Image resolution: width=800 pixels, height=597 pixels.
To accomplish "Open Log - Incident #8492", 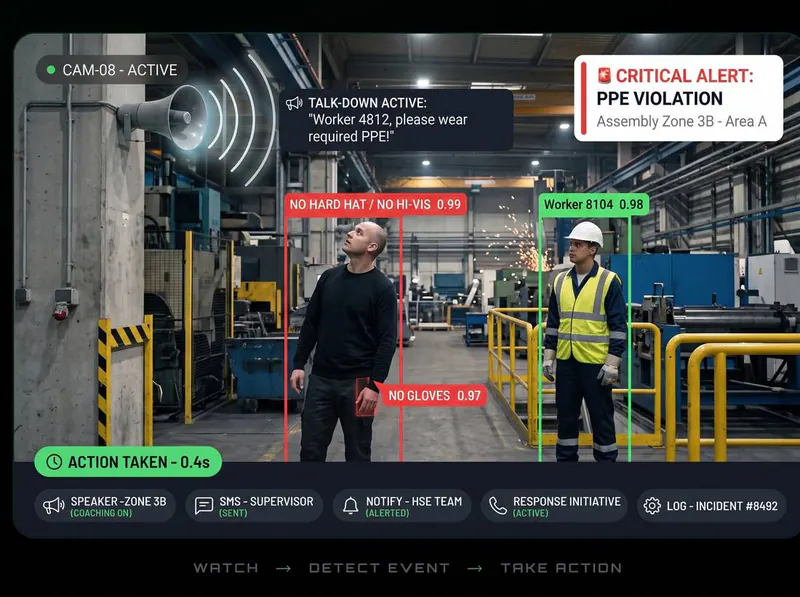I will (x=711, y=506).
